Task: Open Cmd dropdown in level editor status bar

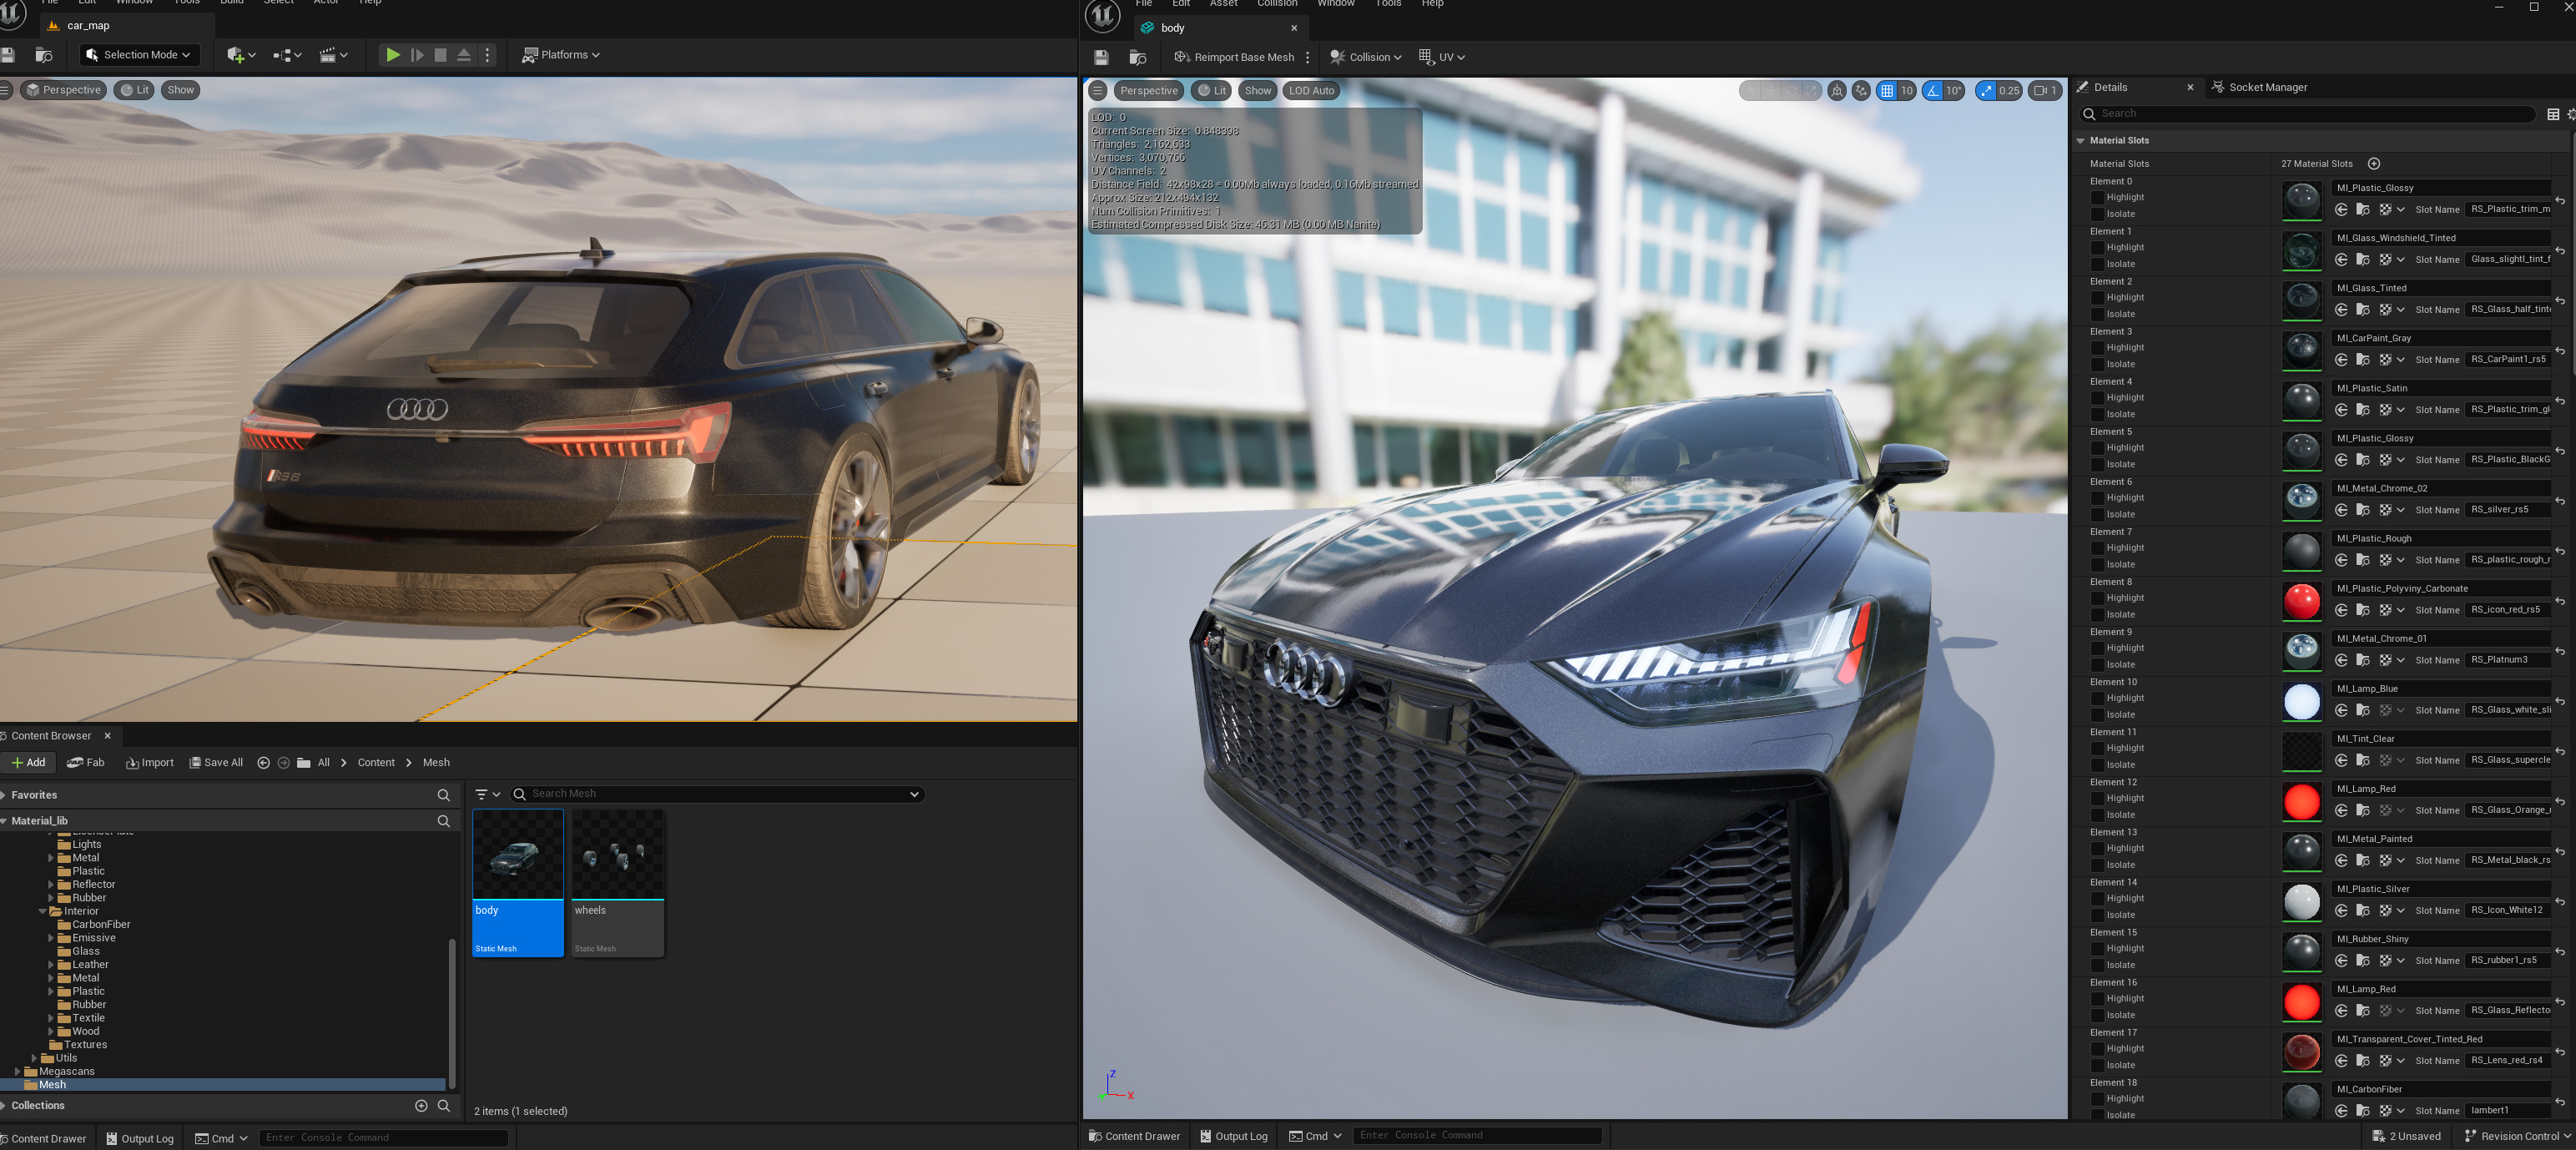Action: (x=222, y=1139)
